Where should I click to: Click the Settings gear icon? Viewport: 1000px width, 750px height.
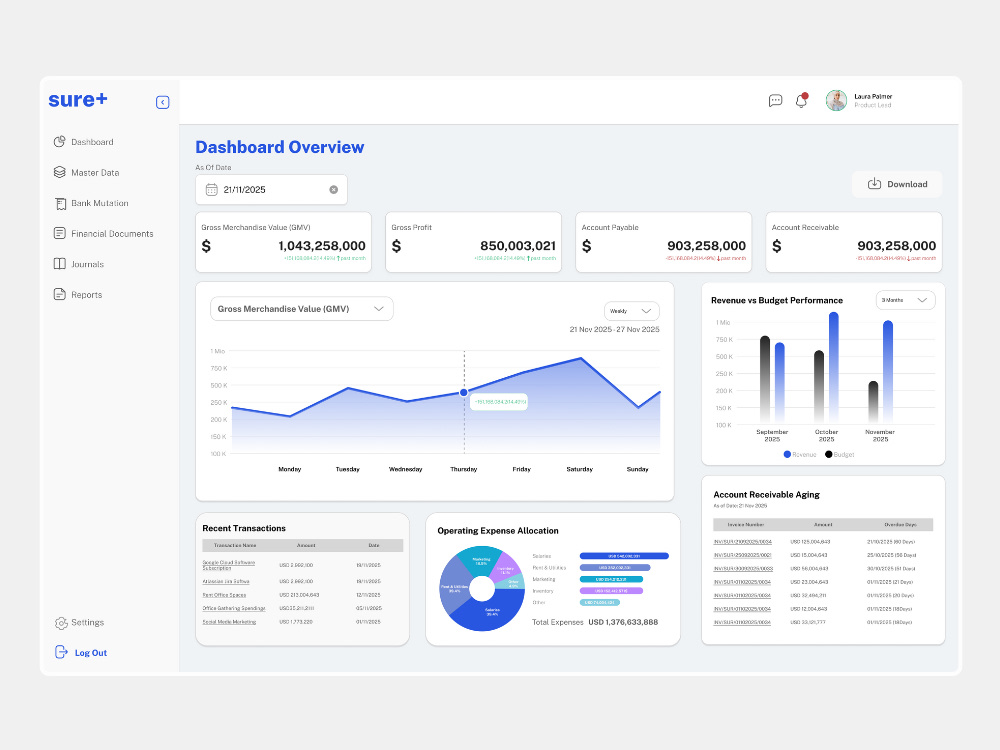(x=61, y=622)
